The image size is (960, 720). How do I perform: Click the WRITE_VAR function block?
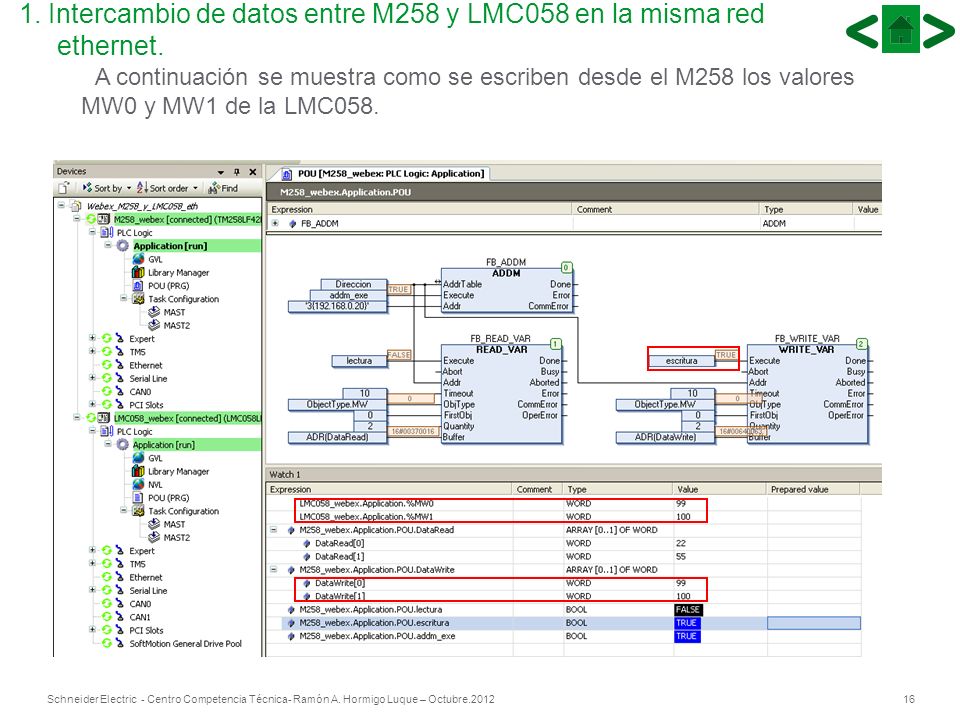(x=807, y=392)
